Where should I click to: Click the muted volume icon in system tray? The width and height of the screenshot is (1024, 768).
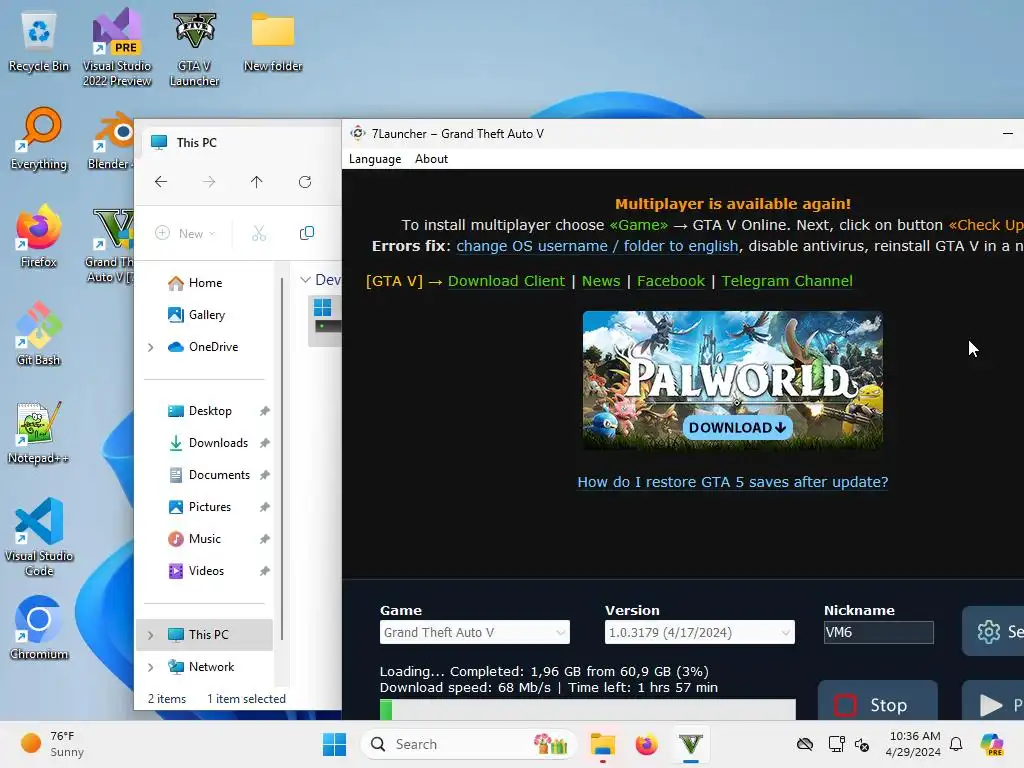(862, 744)
